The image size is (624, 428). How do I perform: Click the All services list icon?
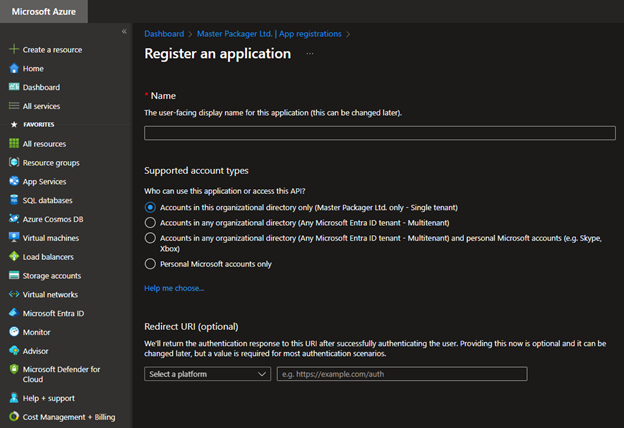(x=14, y=106)
